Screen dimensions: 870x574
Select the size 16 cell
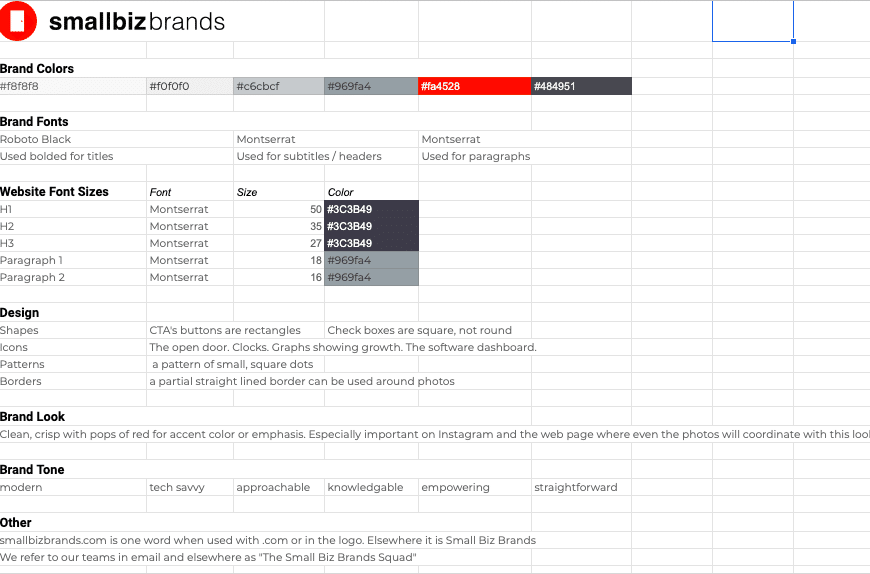(279, 277)
